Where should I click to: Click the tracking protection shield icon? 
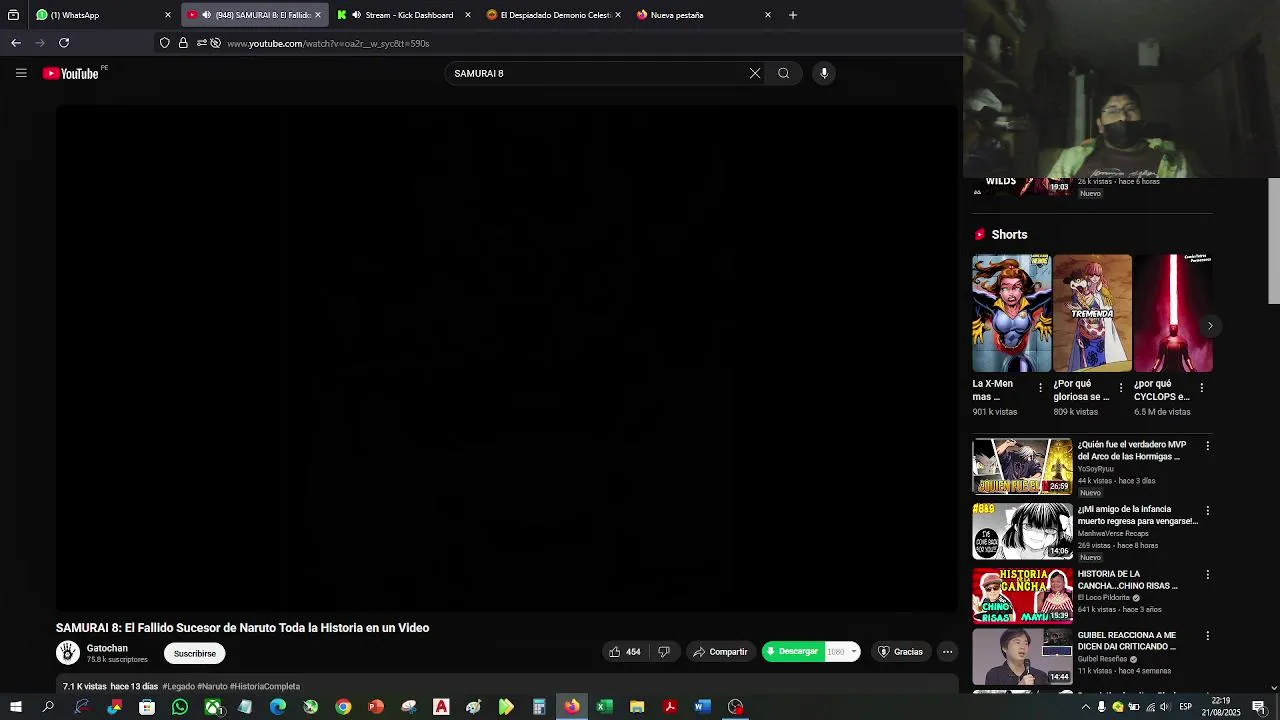[165, 43]
